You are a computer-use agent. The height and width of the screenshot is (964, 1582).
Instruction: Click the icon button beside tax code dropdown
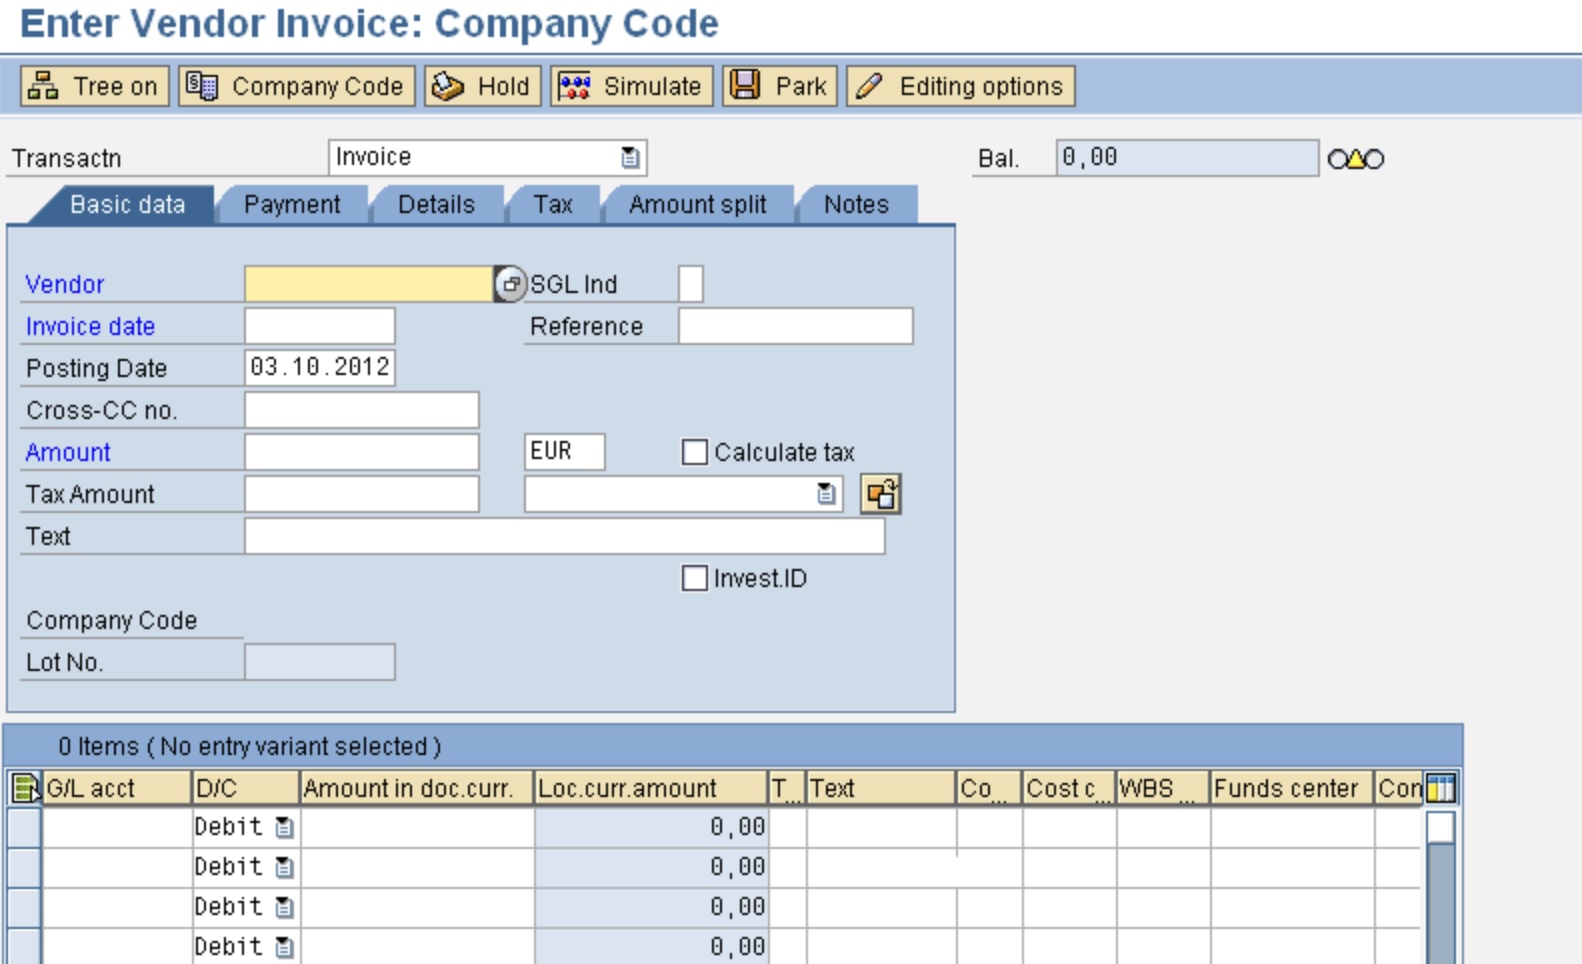(881, 494)
